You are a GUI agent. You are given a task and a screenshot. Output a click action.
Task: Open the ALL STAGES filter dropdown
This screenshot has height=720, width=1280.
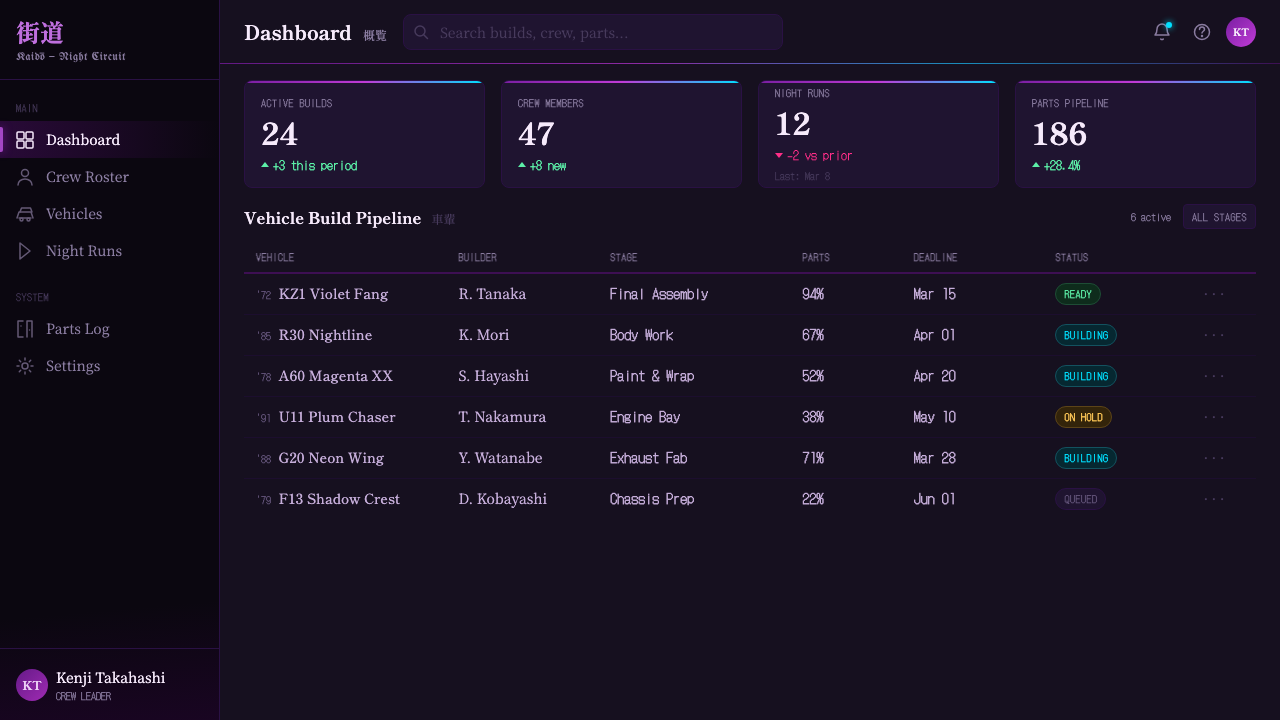tap(1219, 217)
